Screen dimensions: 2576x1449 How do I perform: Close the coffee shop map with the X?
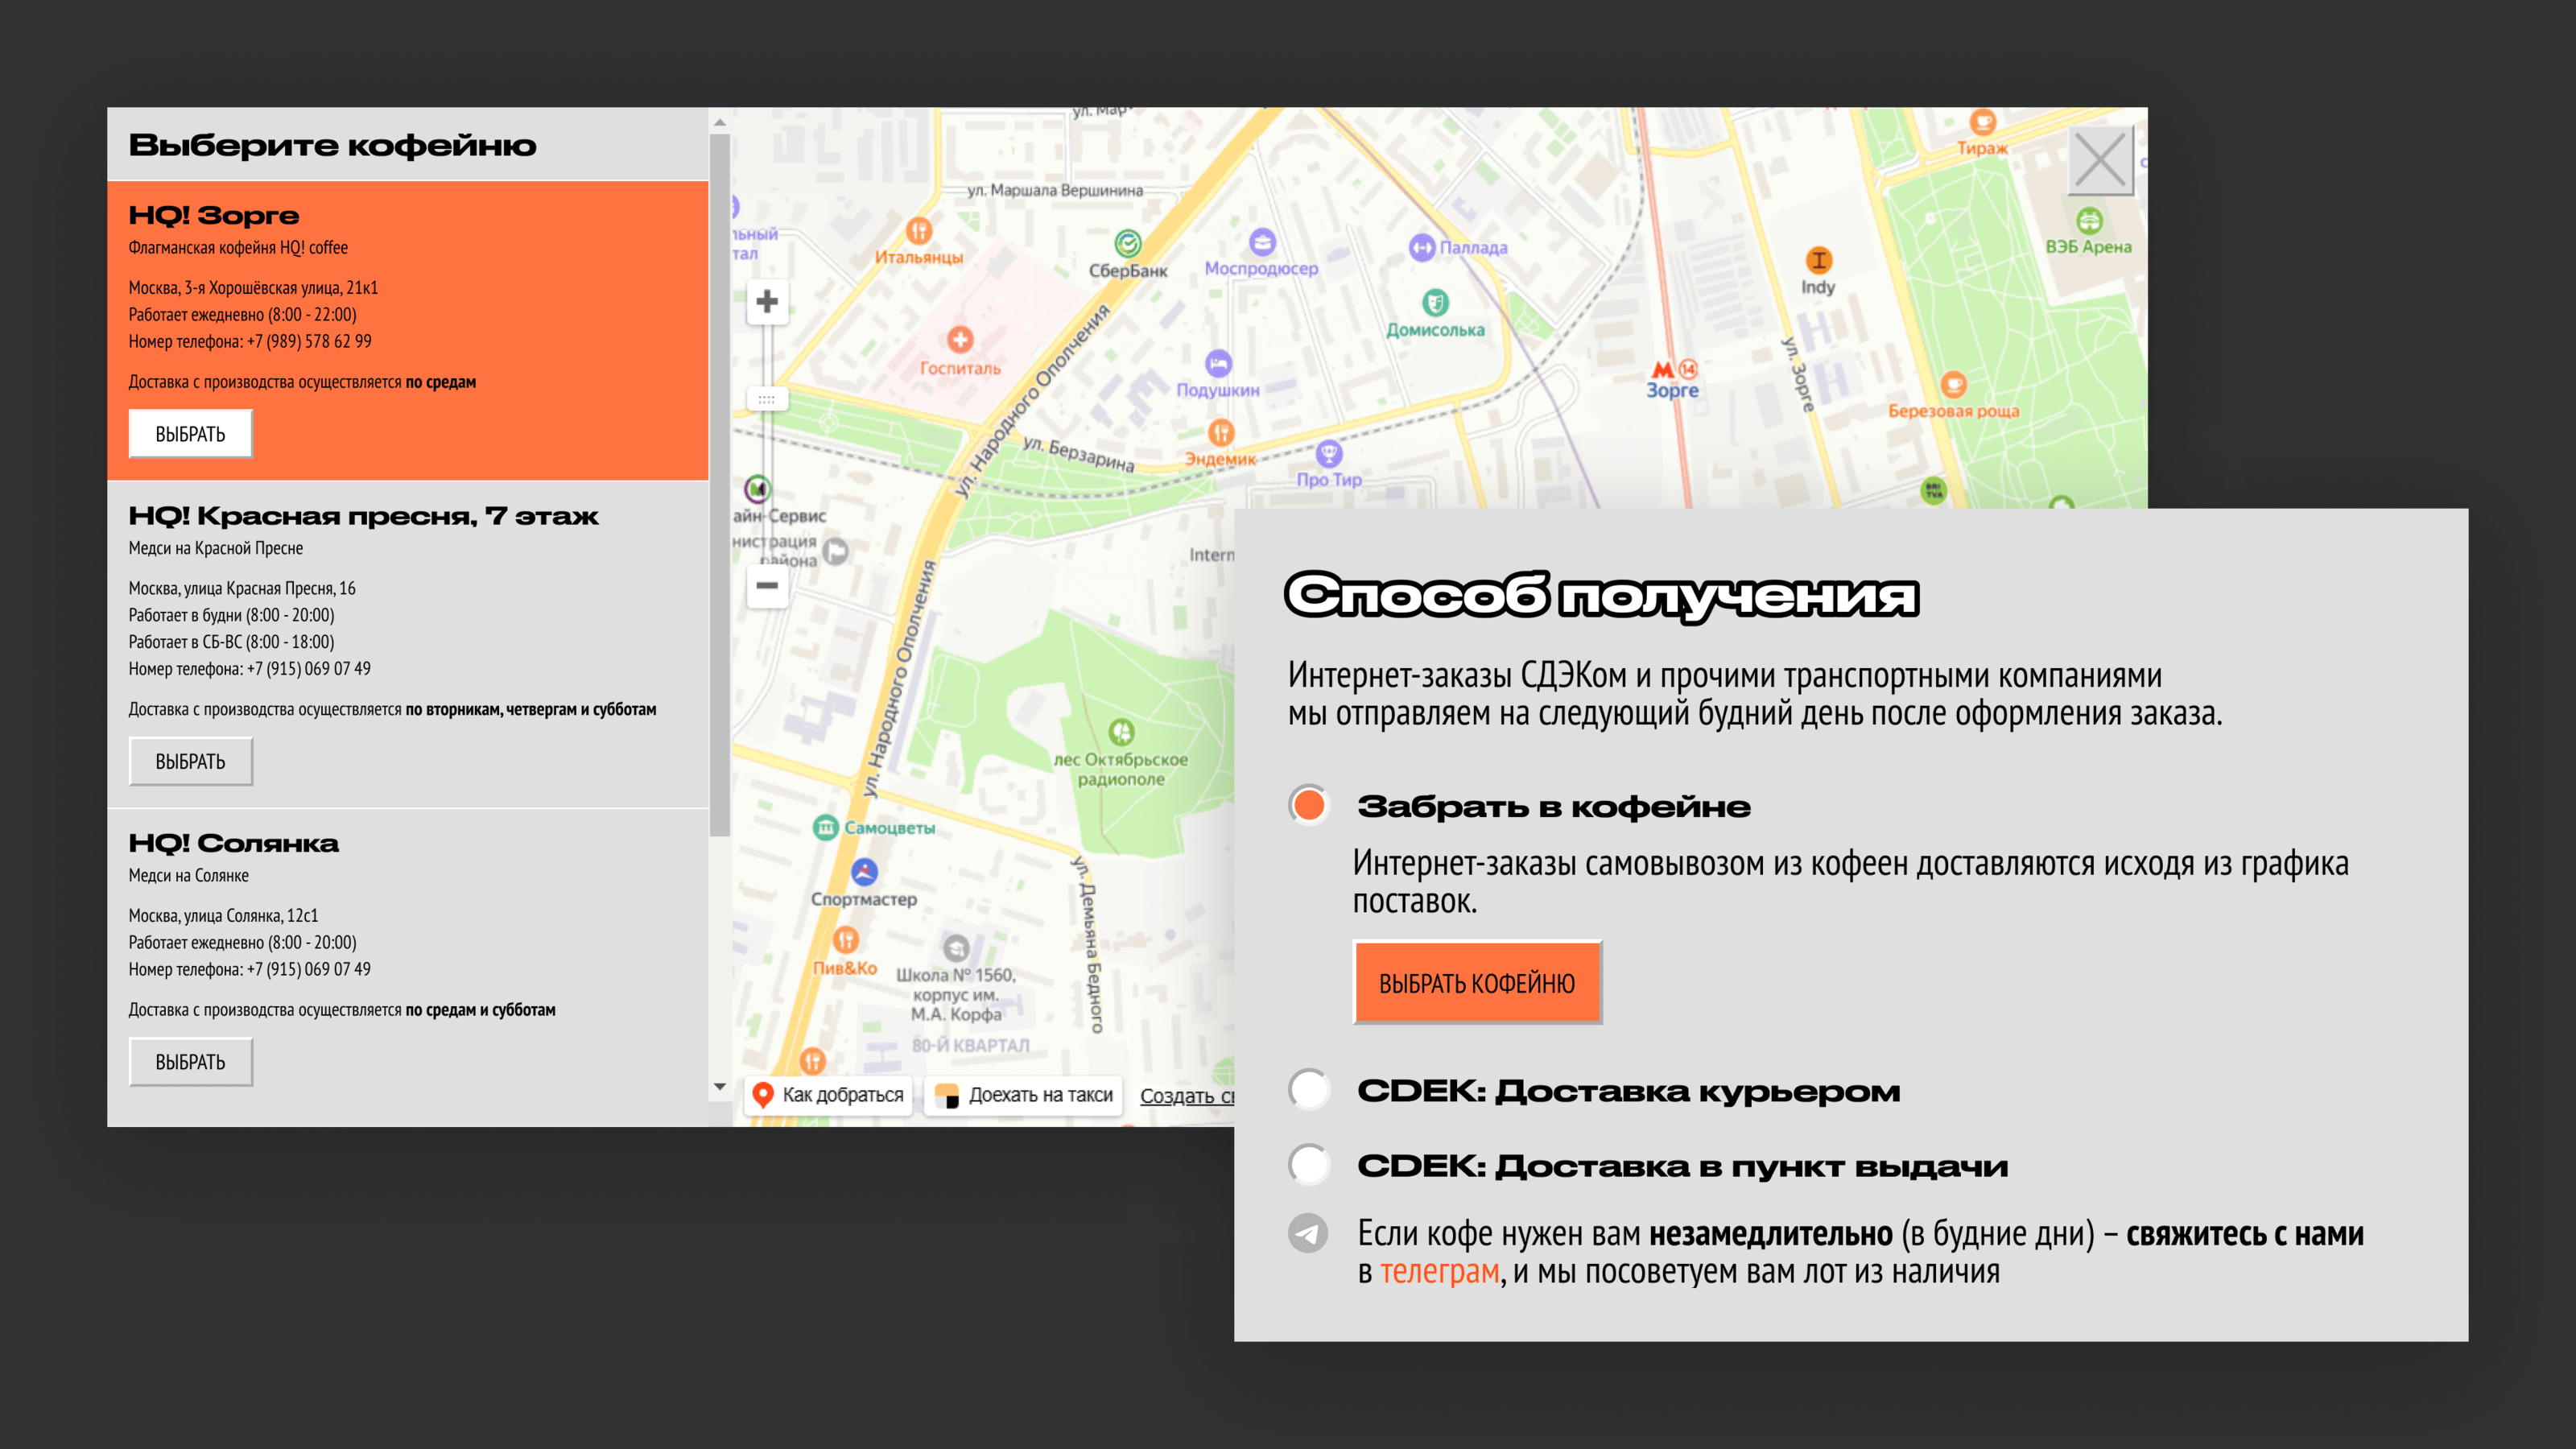pos(2100,161)
